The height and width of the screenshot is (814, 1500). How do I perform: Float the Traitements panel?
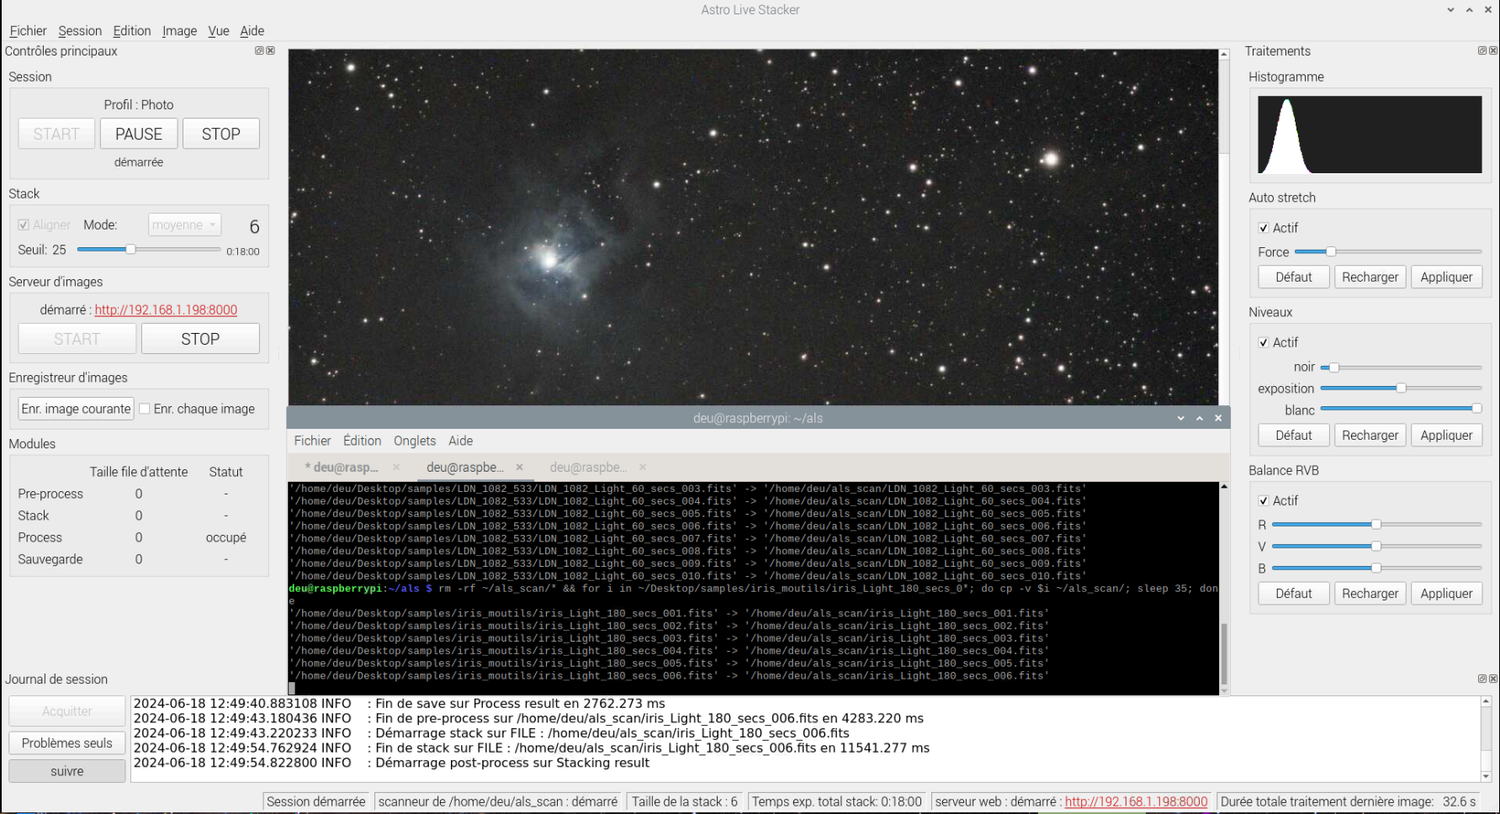point(1482,51)
